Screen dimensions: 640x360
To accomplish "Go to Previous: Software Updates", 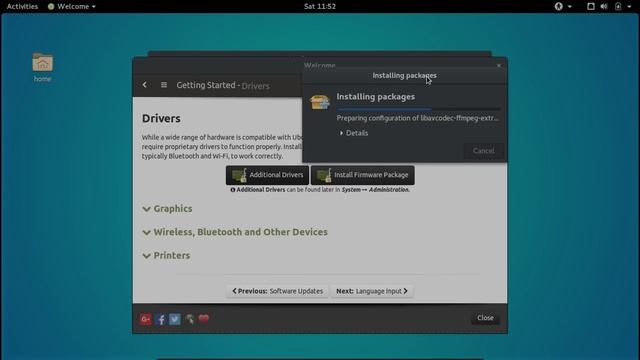I will pos(277,291).
